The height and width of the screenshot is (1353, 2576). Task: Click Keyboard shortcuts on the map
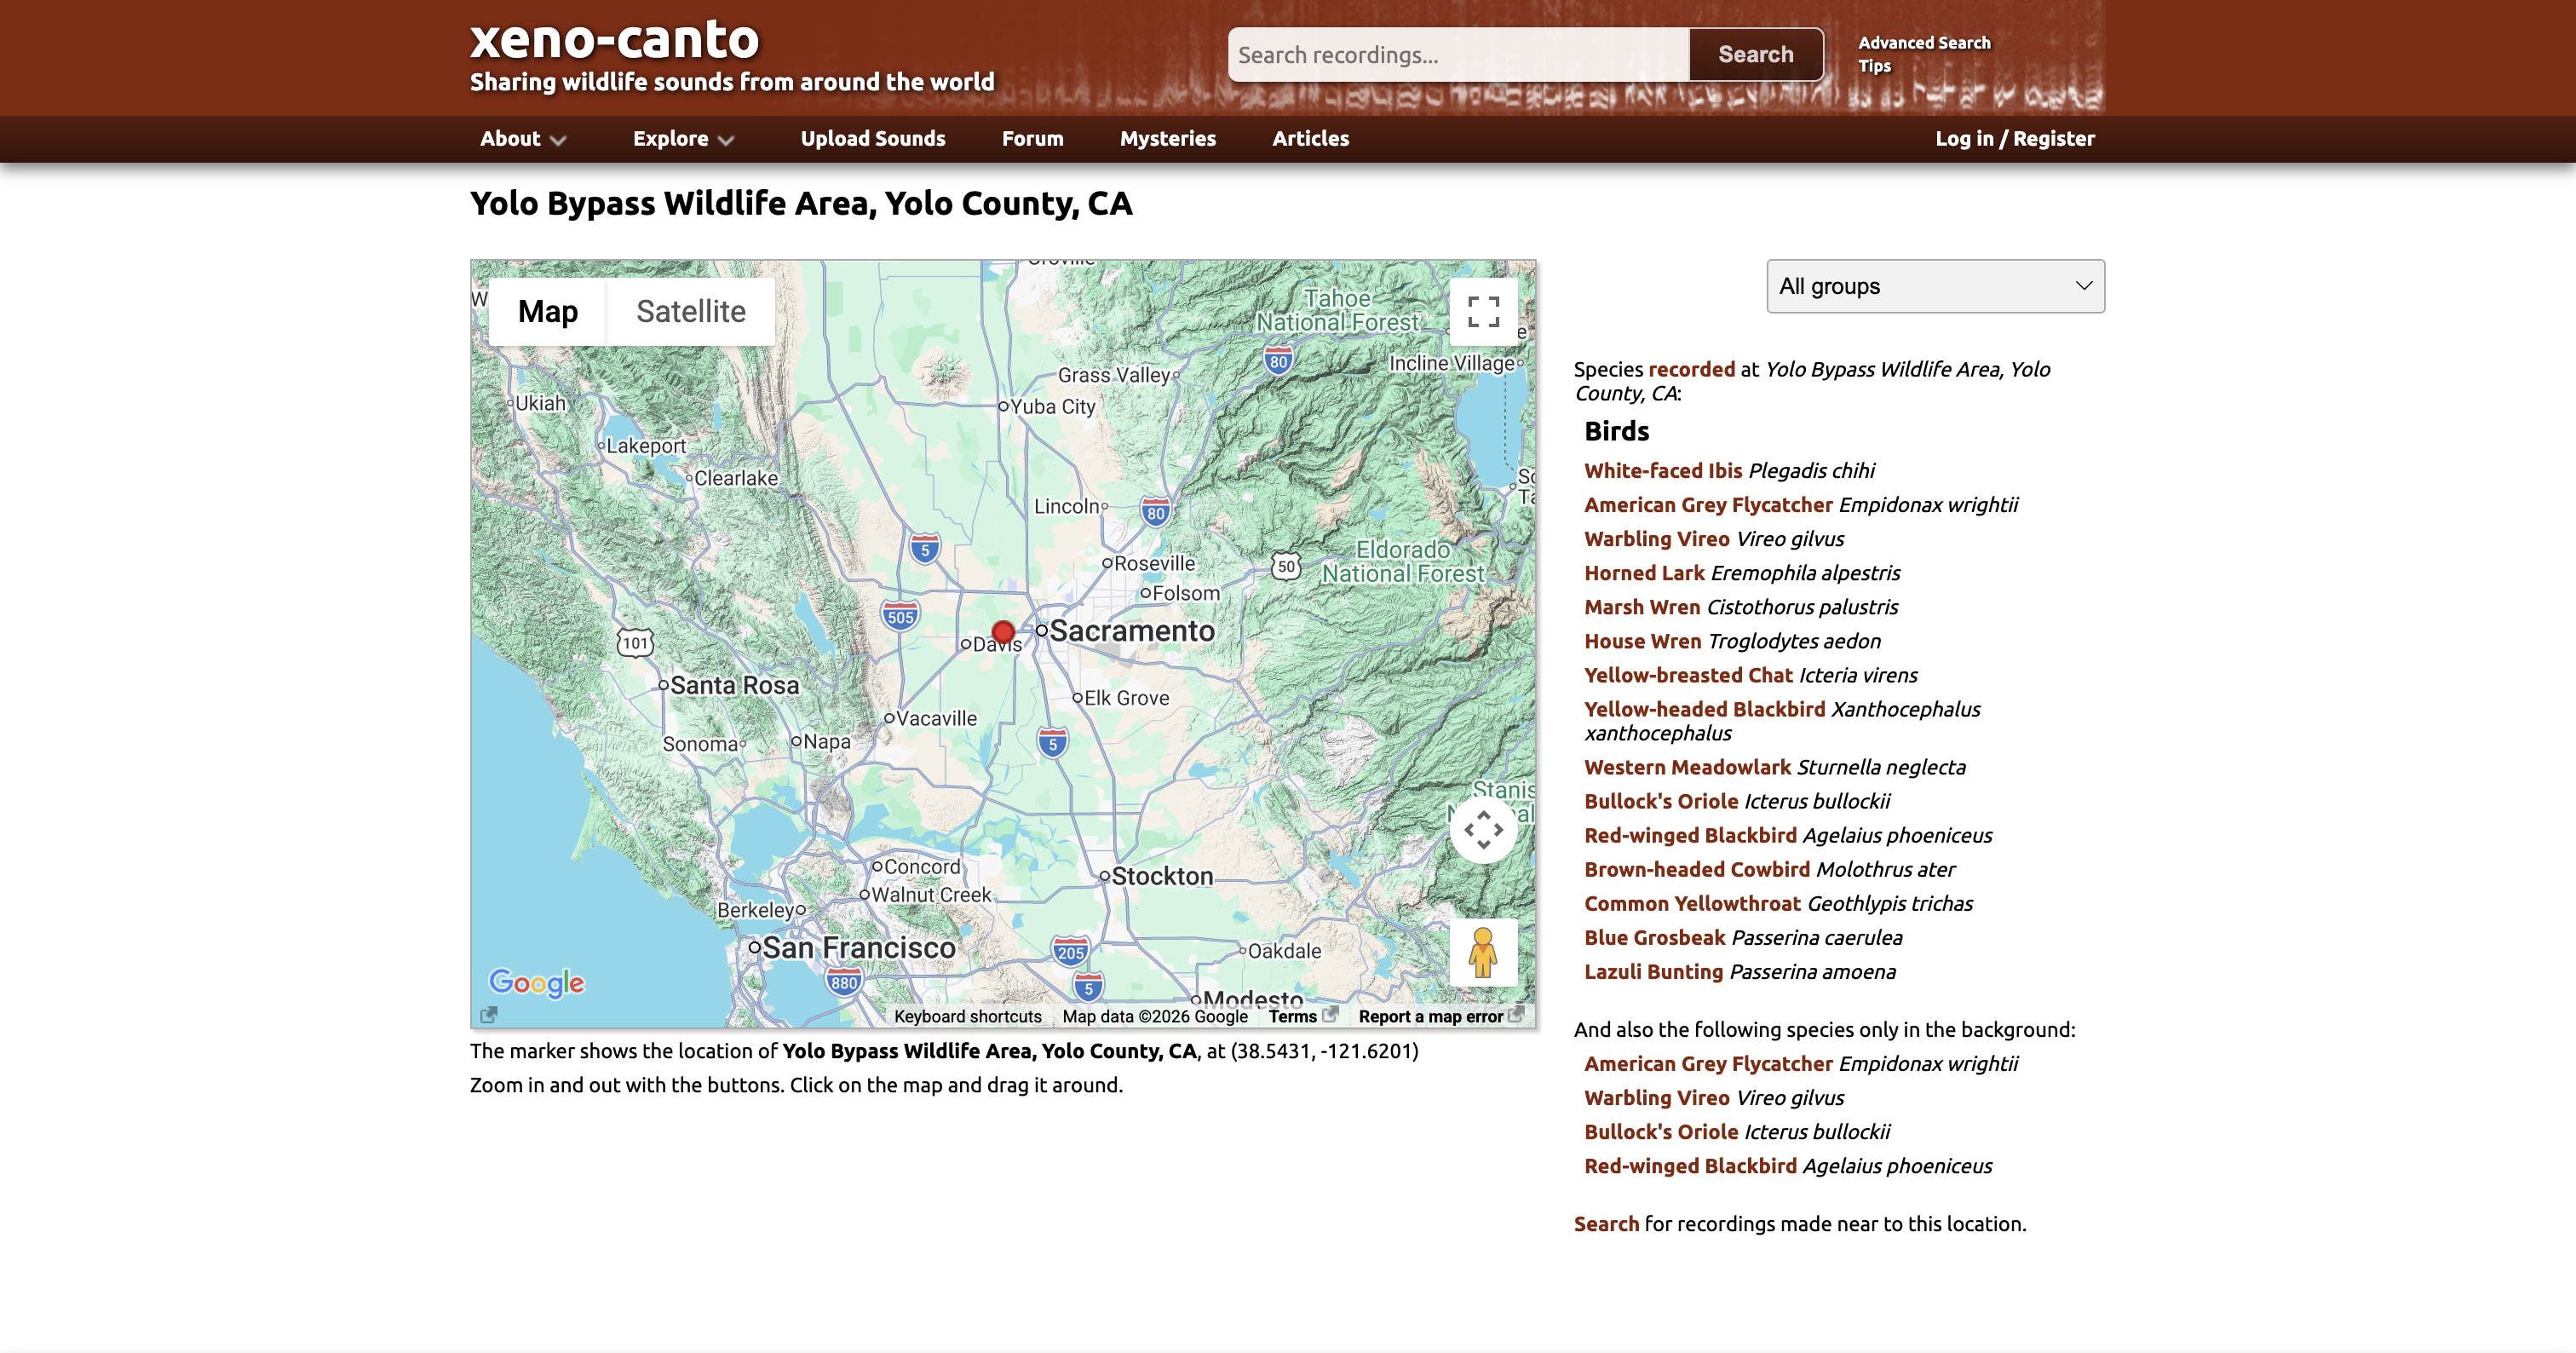[x=967, y=1016]
